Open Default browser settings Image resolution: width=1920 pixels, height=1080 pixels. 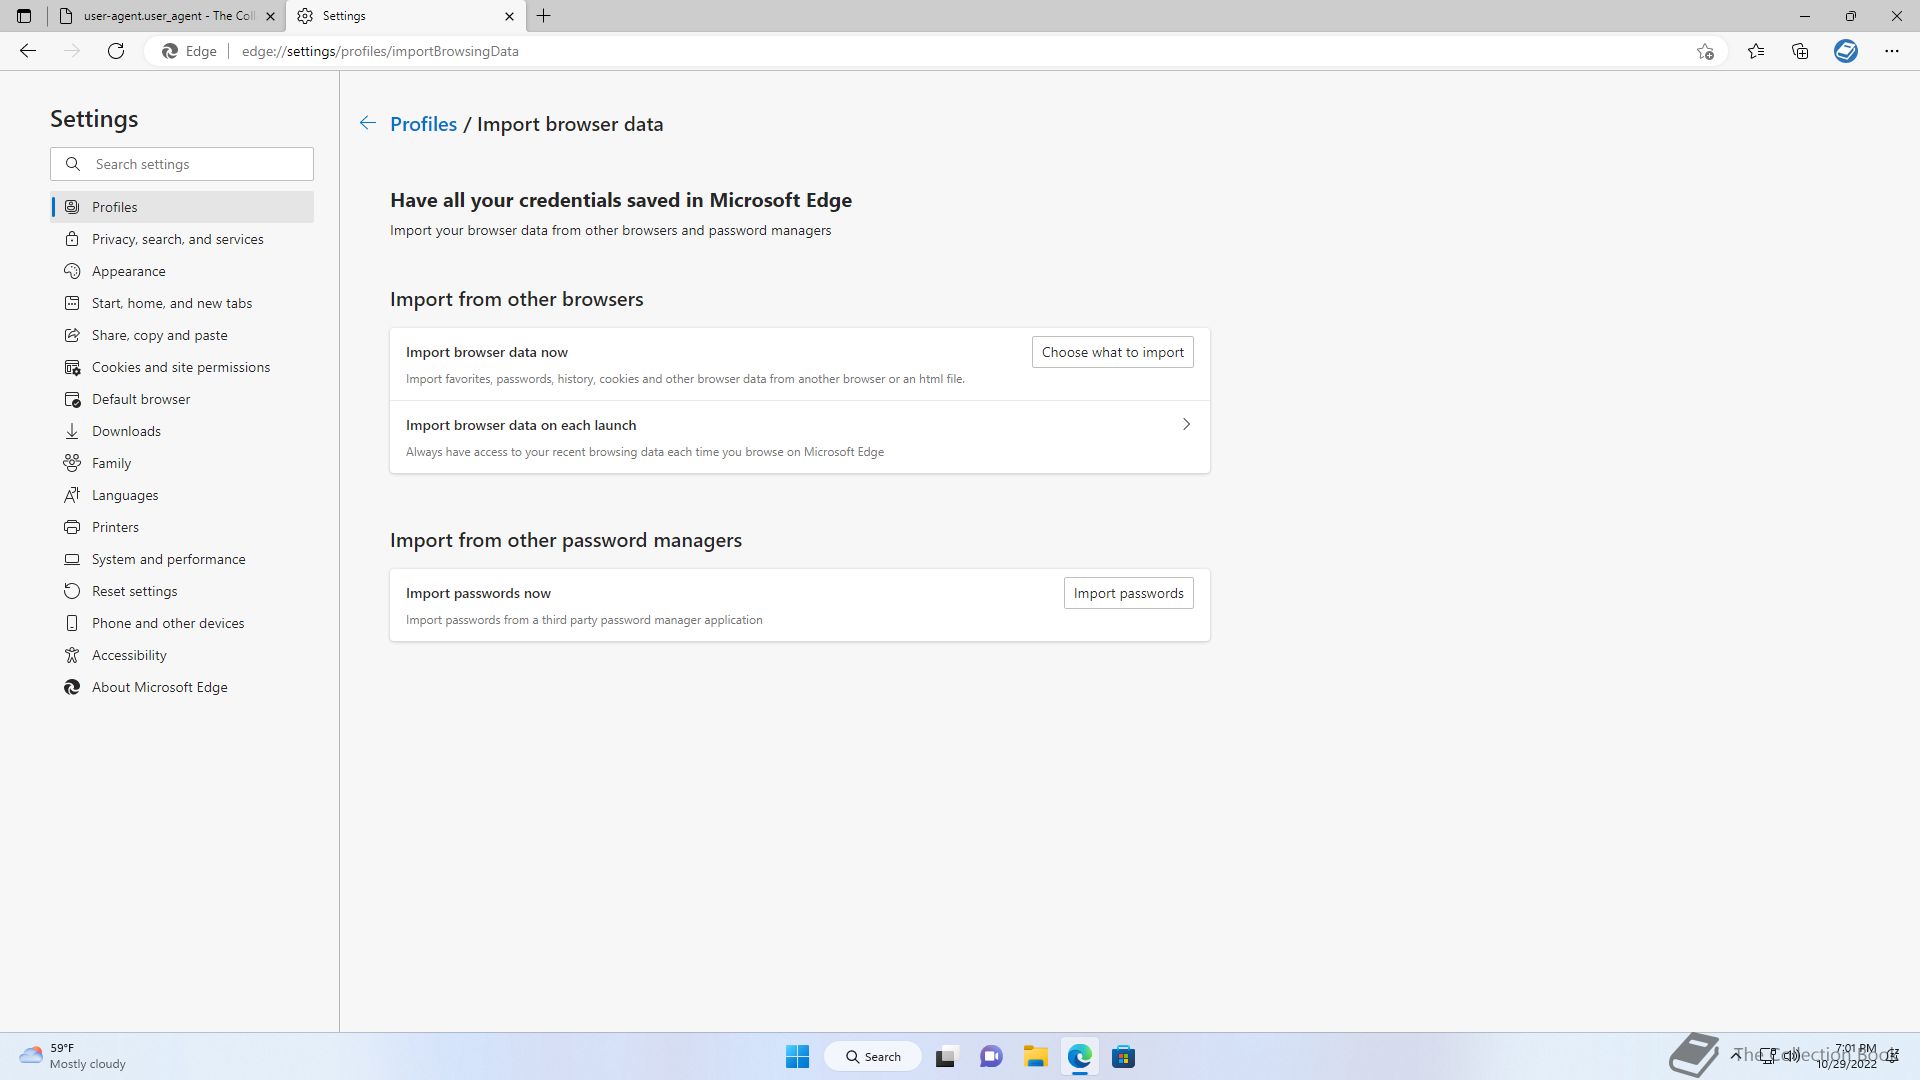point(182,399)
